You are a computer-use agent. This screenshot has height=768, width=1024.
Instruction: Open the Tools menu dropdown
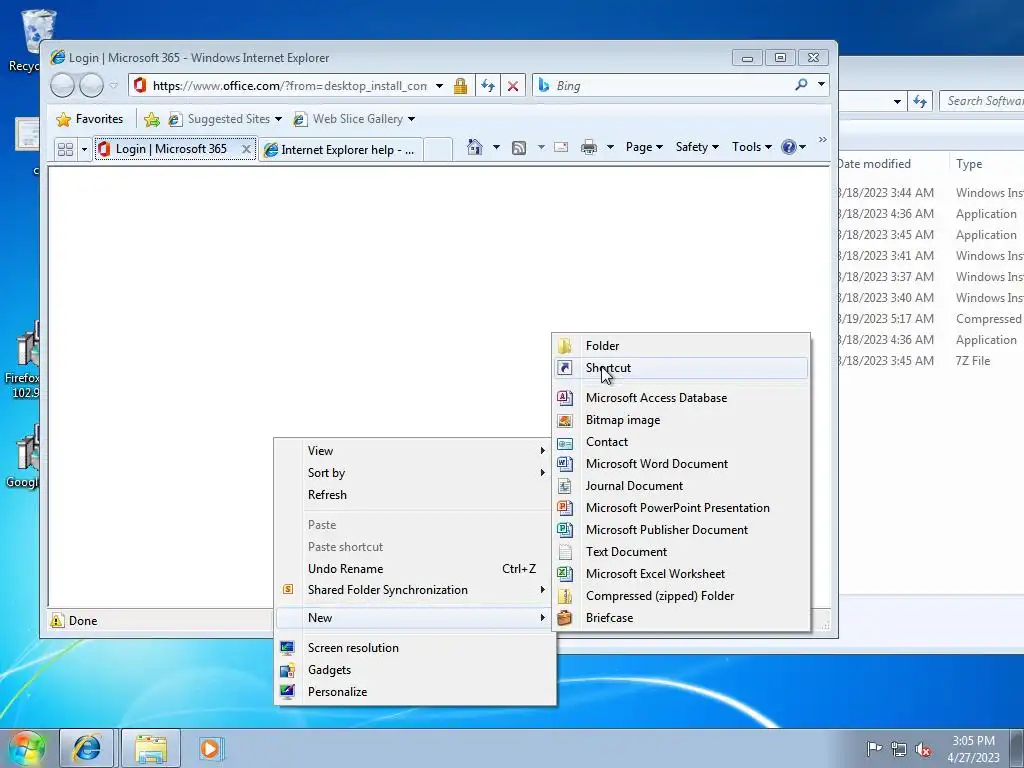752,147
